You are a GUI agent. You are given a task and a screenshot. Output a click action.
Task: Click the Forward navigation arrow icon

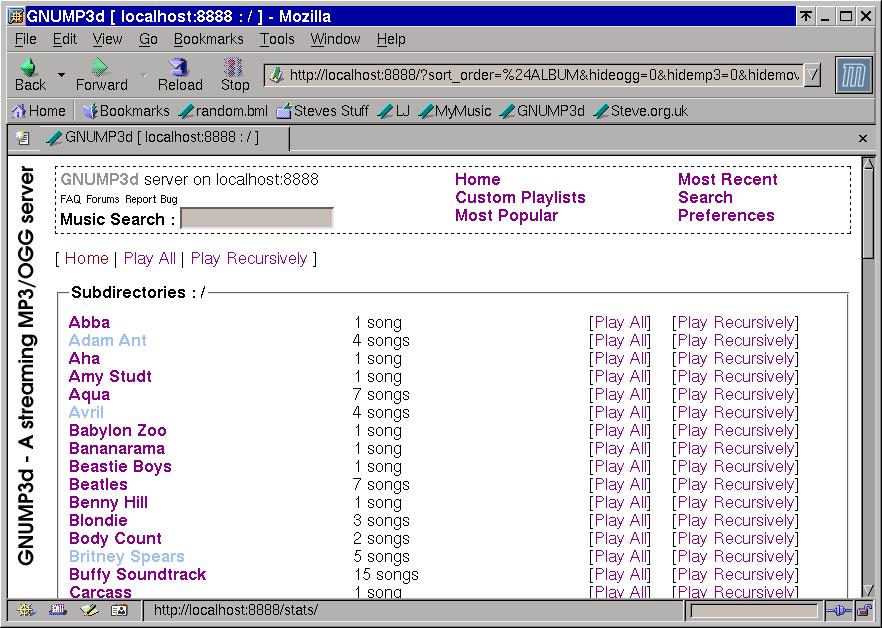click(100, 68)
